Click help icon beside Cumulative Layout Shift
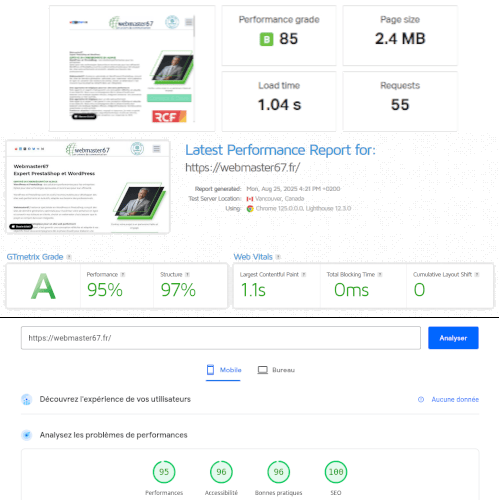 click(x=477, y=274)
